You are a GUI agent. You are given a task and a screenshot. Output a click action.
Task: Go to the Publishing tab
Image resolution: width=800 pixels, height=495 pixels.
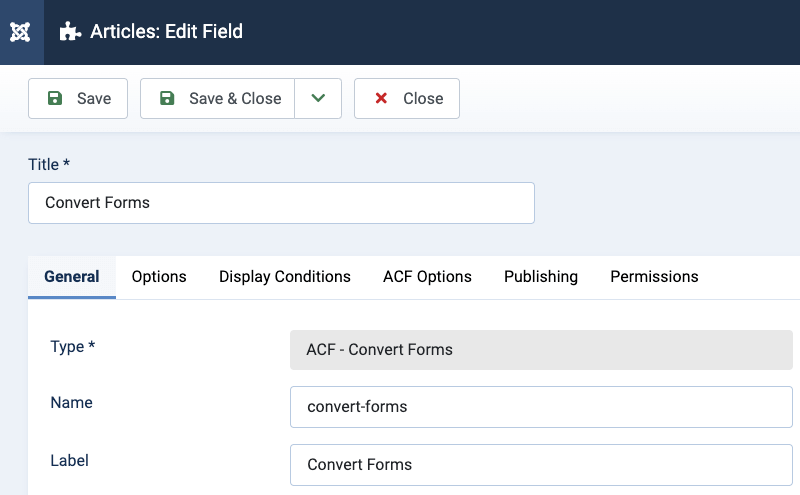click(541, 277)
